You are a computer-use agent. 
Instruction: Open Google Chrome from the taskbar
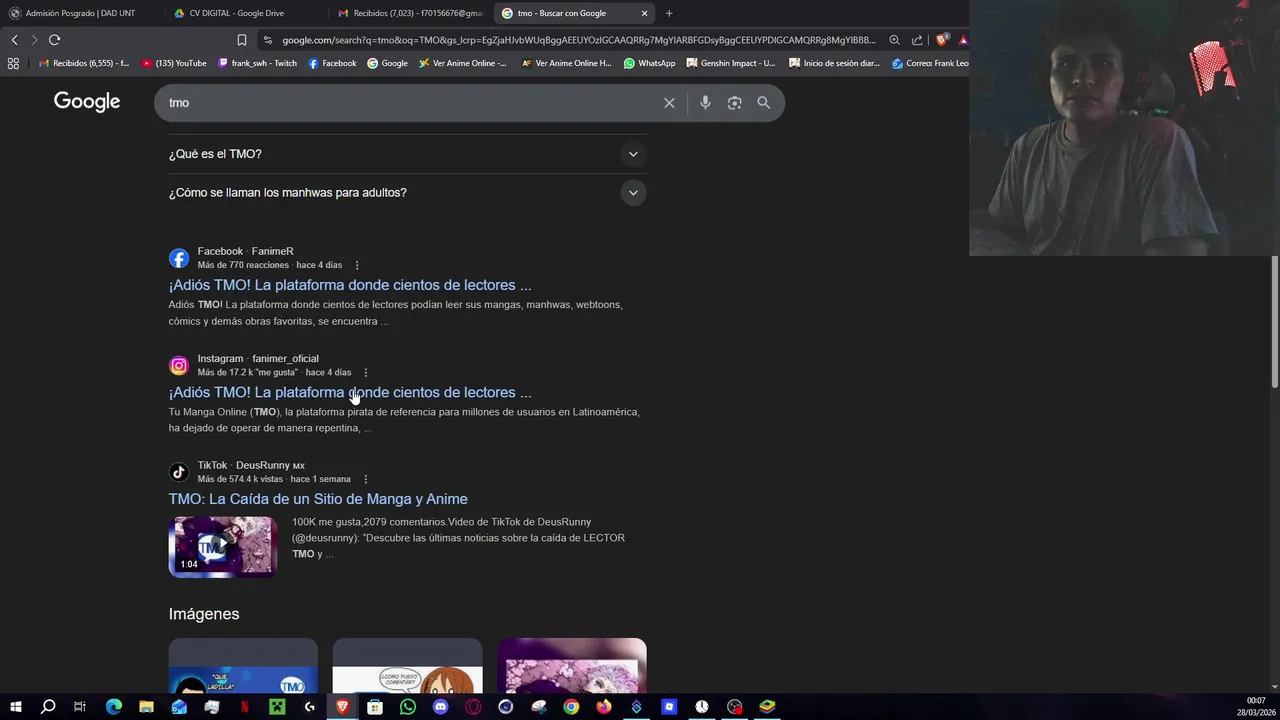(x=571, y=707)
